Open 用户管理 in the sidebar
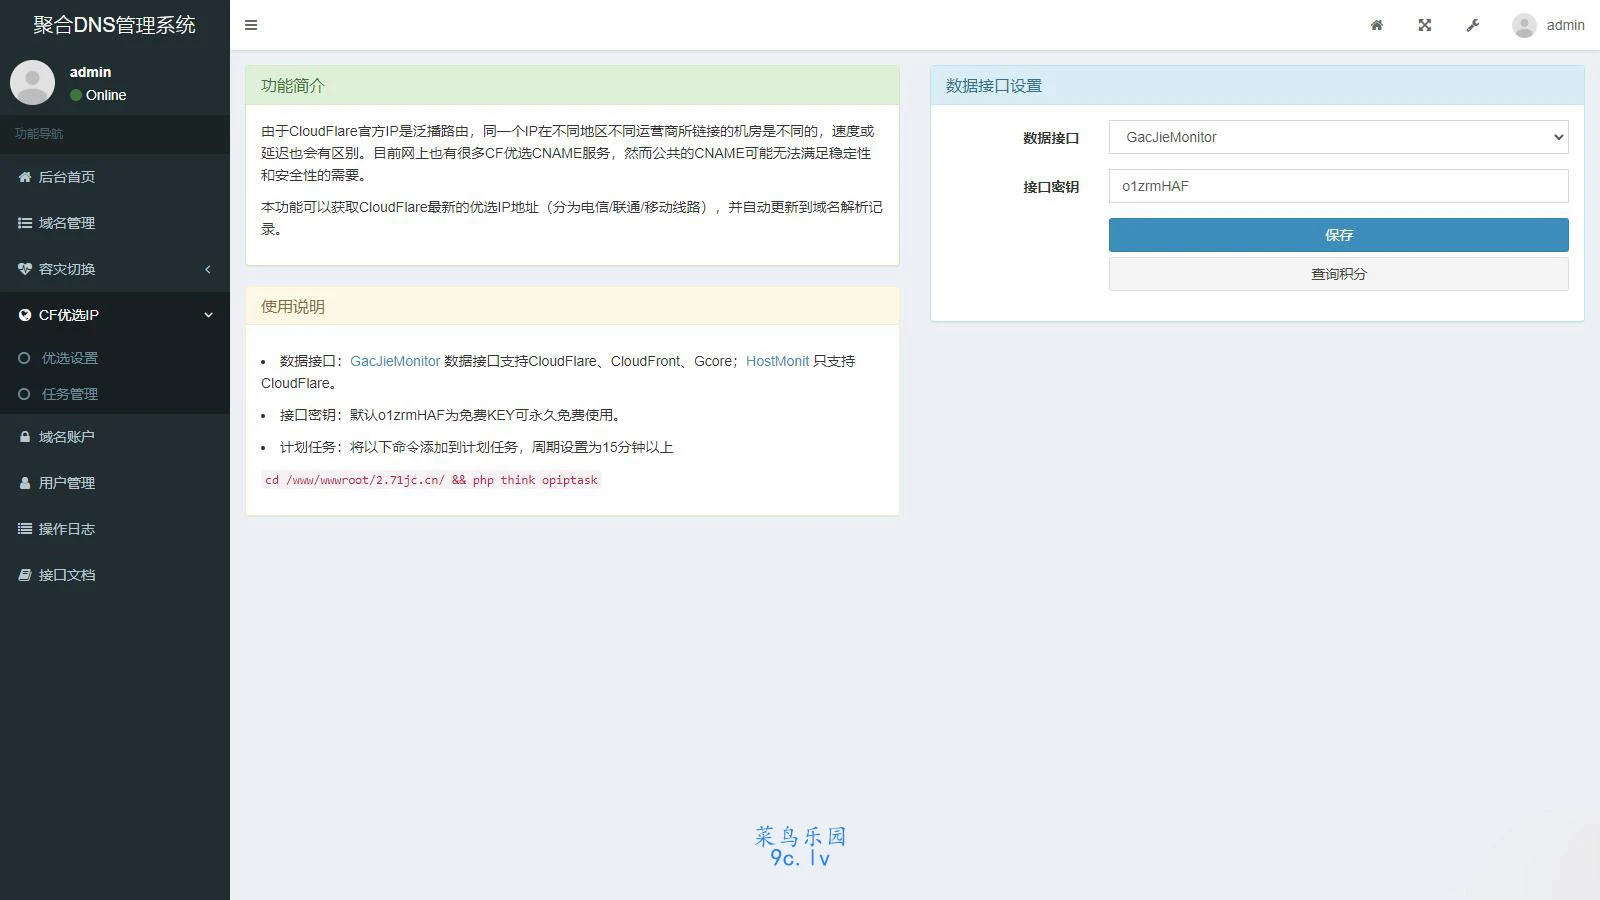The width and height of the screenshot is (1600, 900). coord(67,483)
